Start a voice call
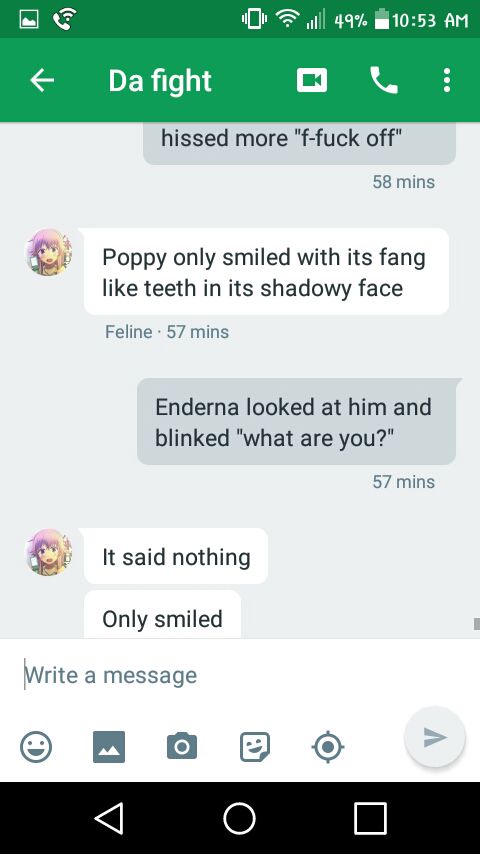The width and height of the screenshot is (480, 854). point(384,81)
